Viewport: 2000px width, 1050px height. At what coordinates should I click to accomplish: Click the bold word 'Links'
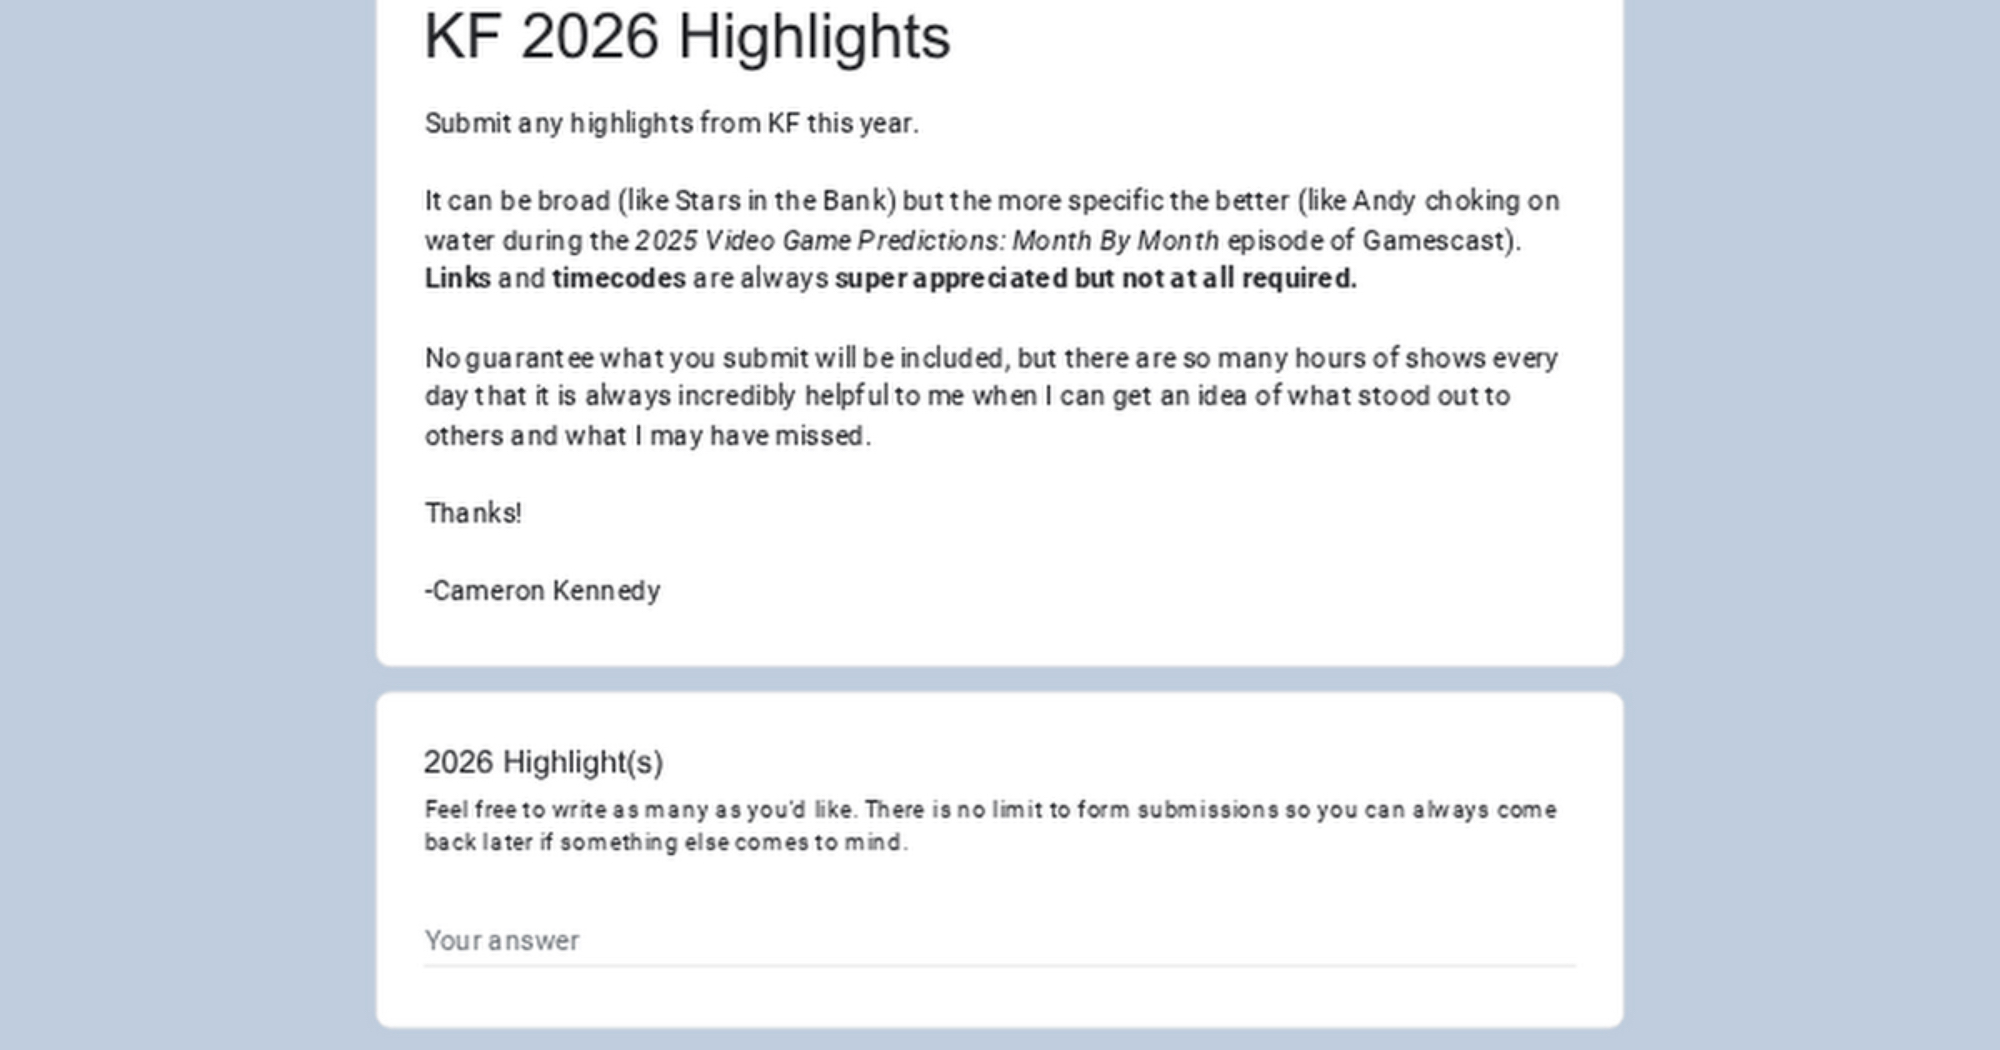457,278
